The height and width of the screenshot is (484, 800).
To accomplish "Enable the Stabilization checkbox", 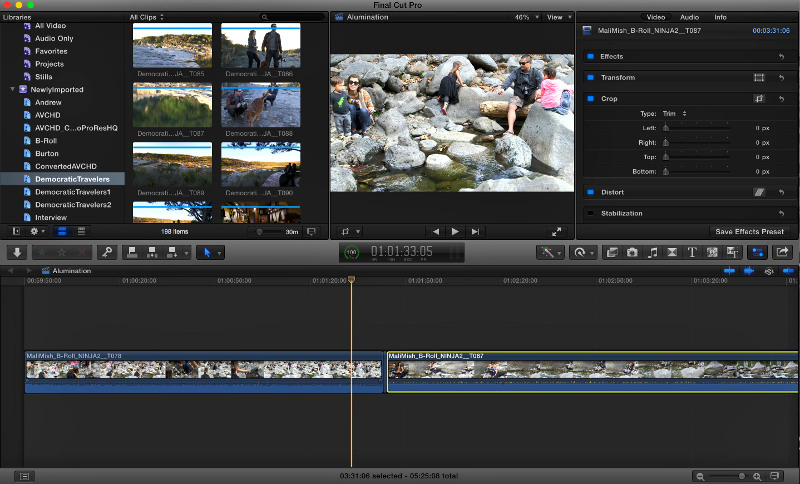I will click(590, 213).
